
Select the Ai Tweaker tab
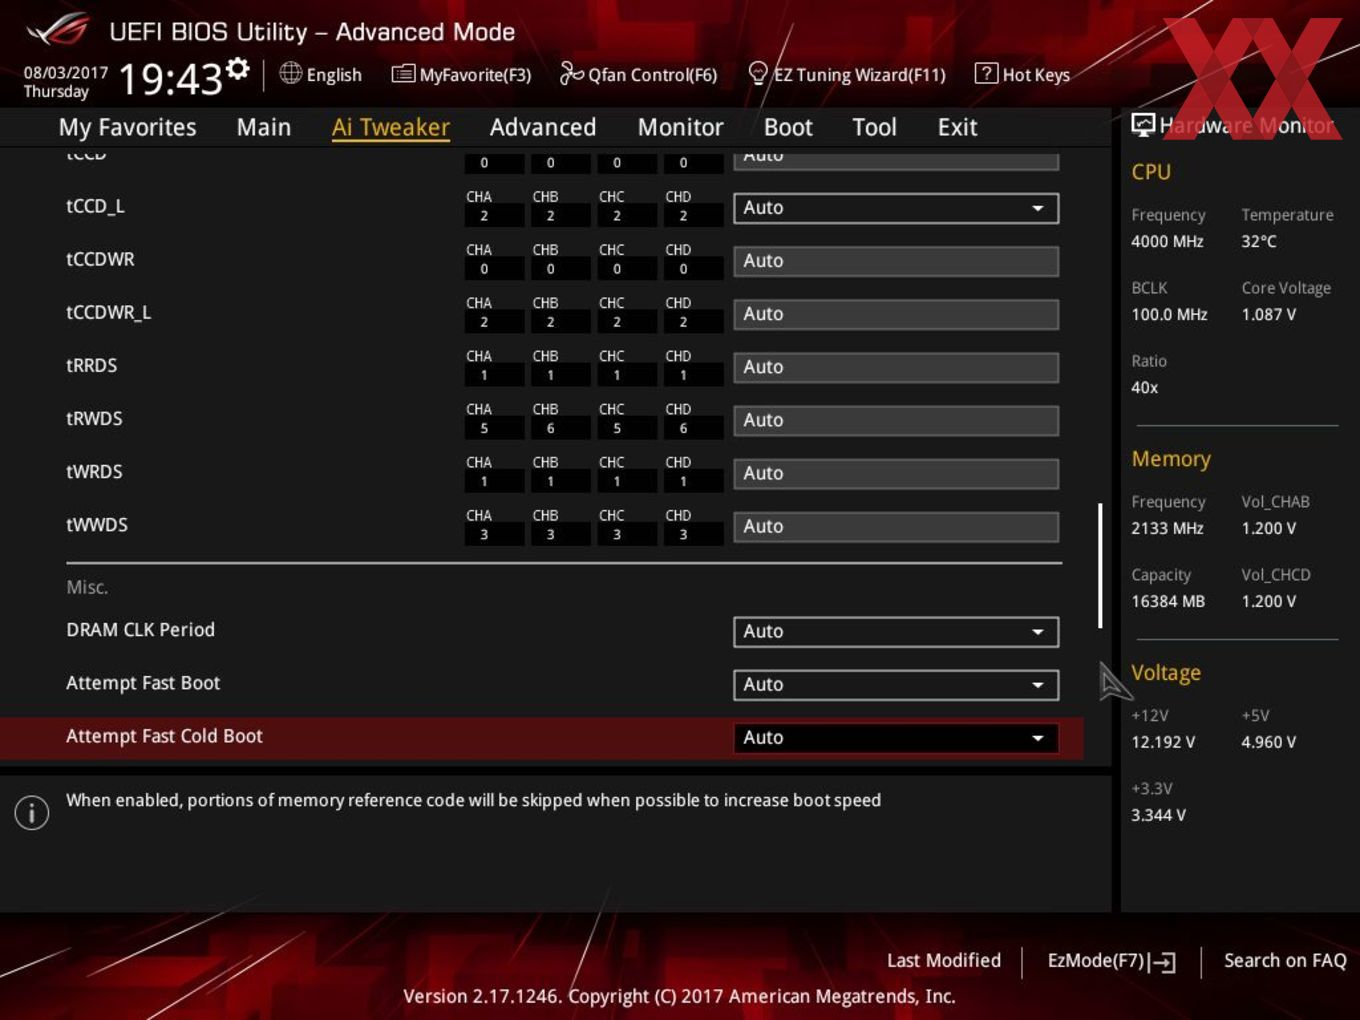[390, 127]
